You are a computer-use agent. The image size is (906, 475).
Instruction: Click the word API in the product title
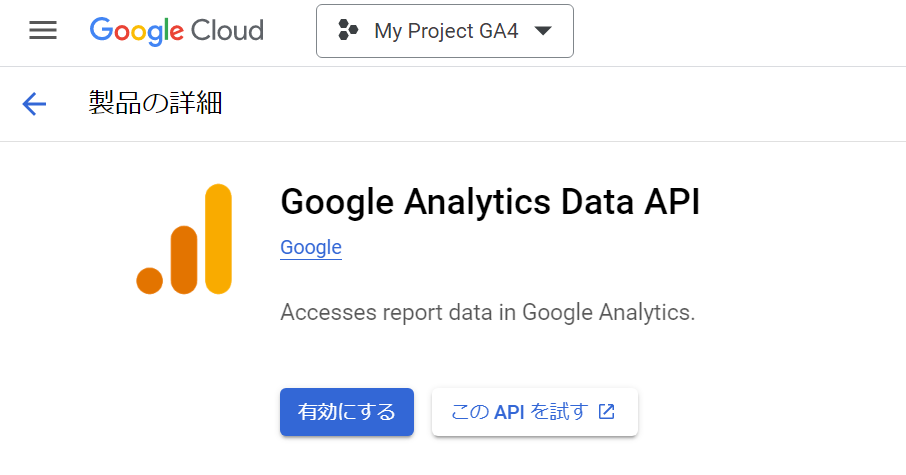(668, 202)
